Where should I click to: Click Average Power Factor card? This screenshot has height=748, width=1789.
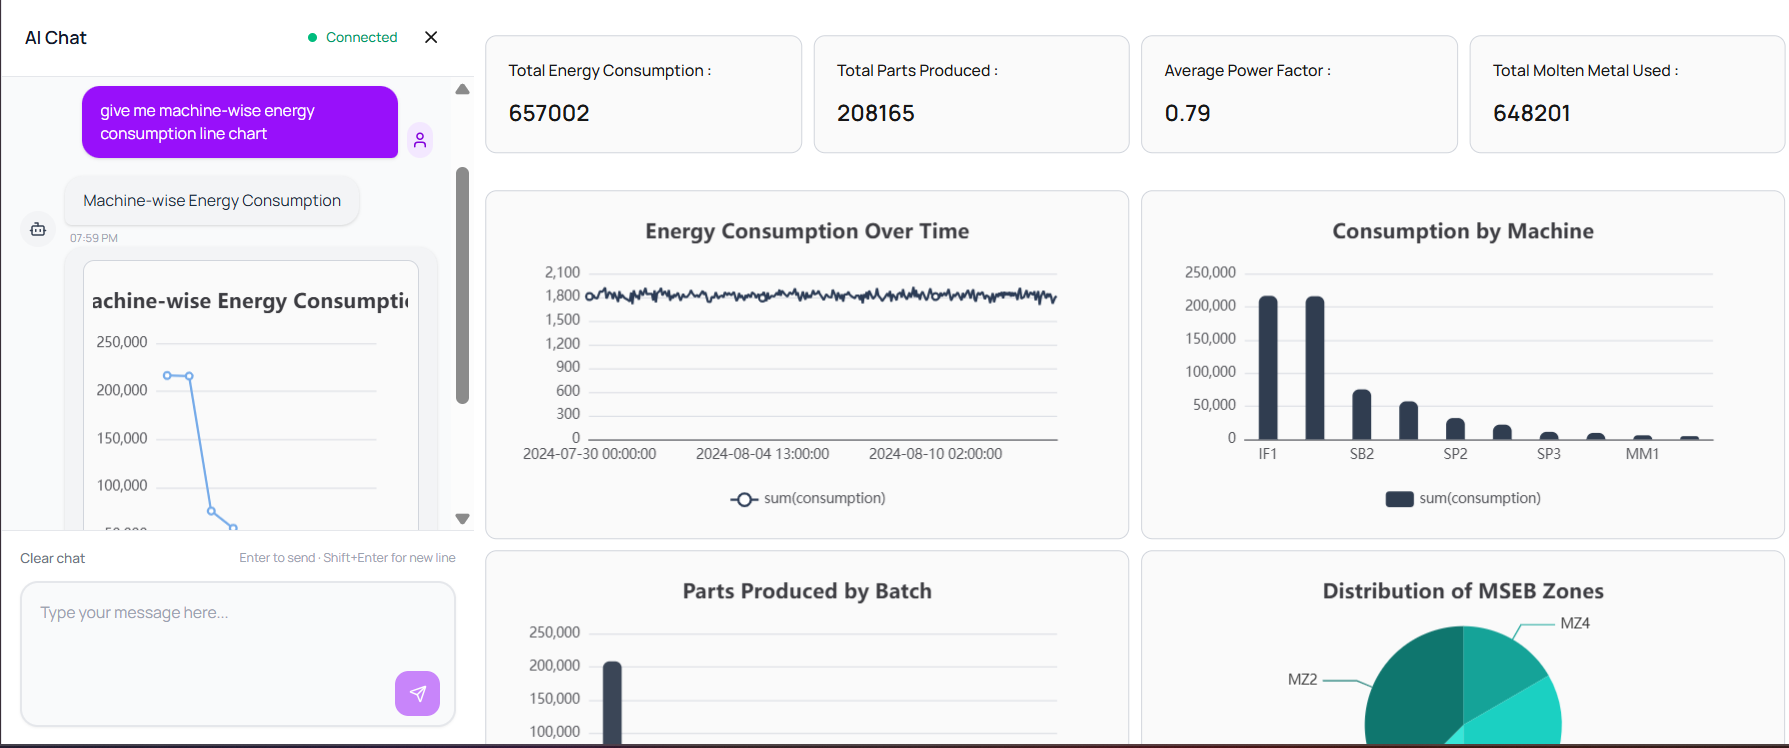pos(1298,94)
